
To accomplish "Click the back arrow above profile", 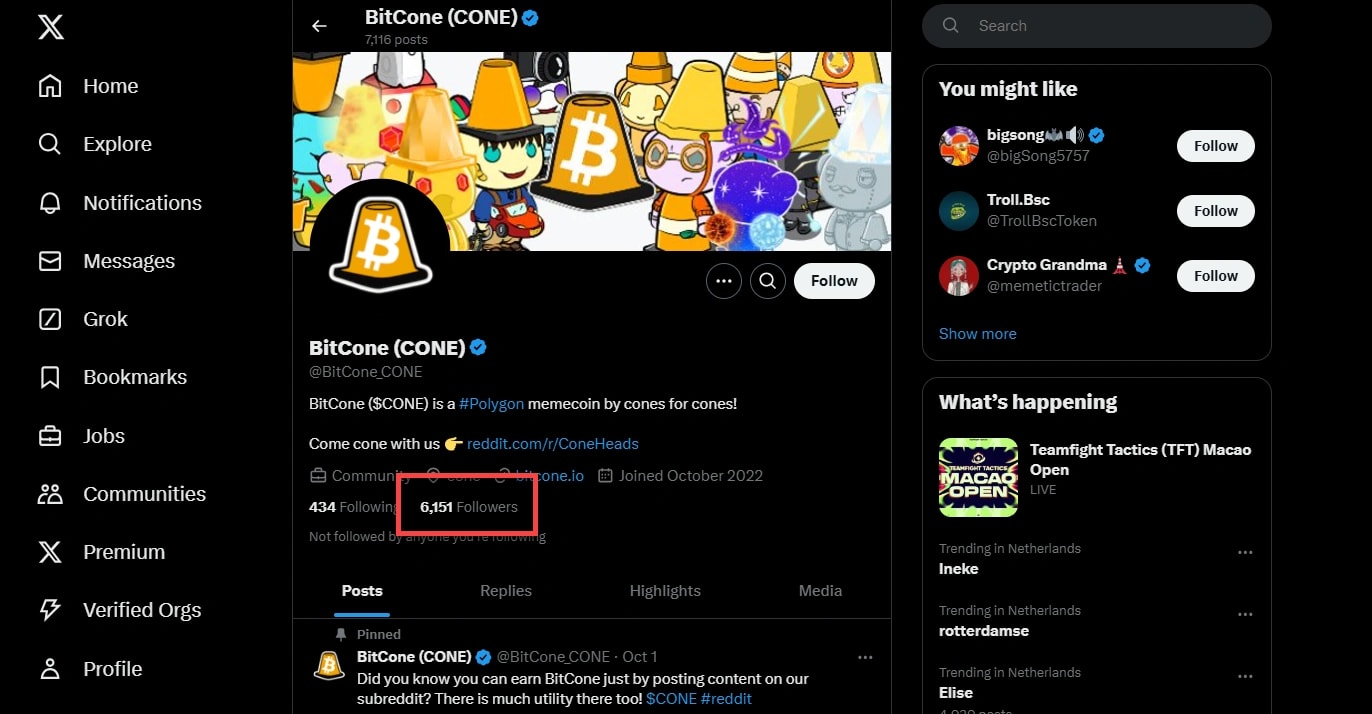I will pos(319,26).
